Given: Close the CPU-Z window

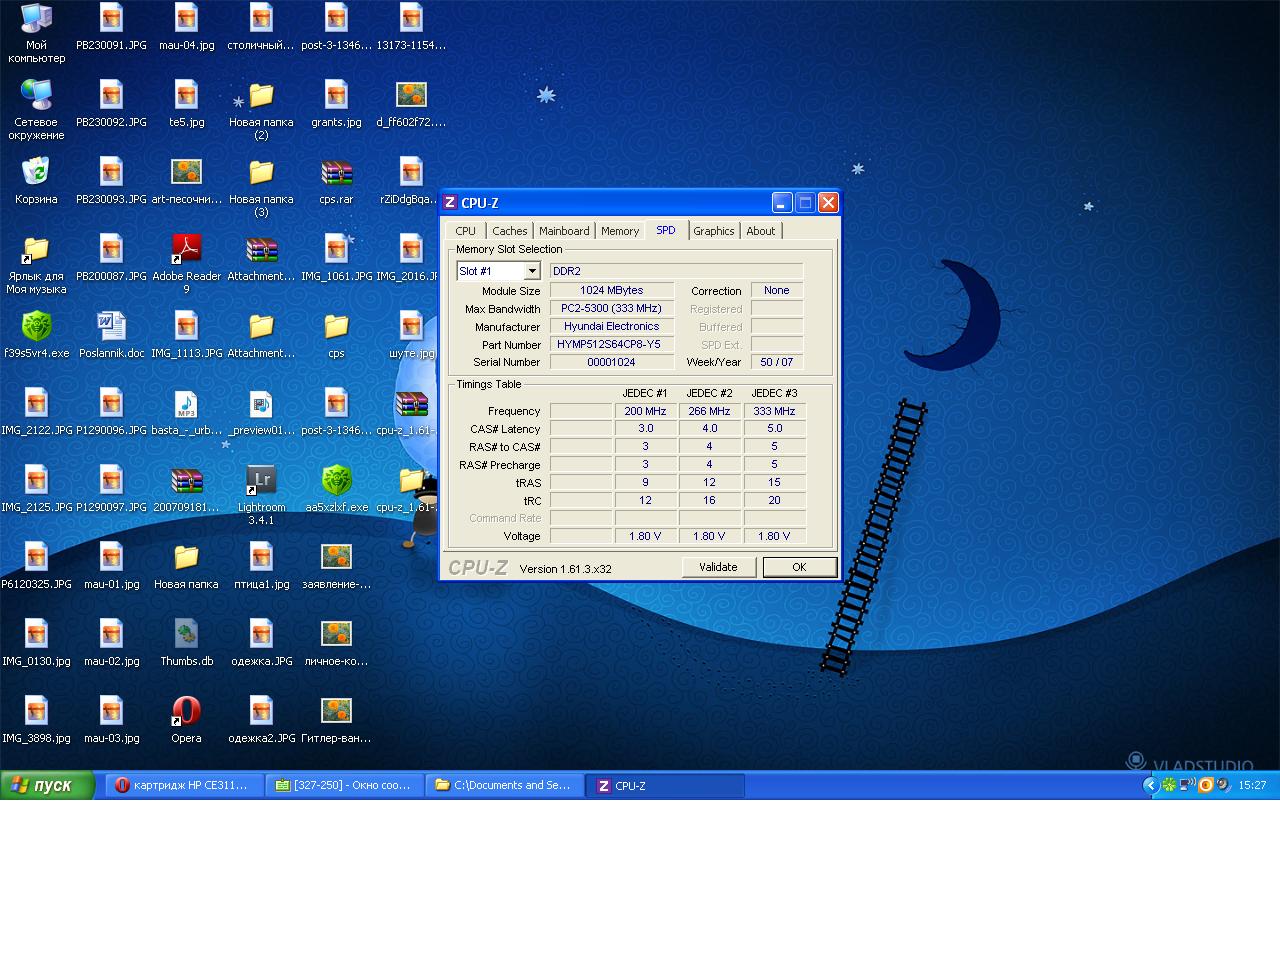Looking at the screenshot, I should pos(828,203).
